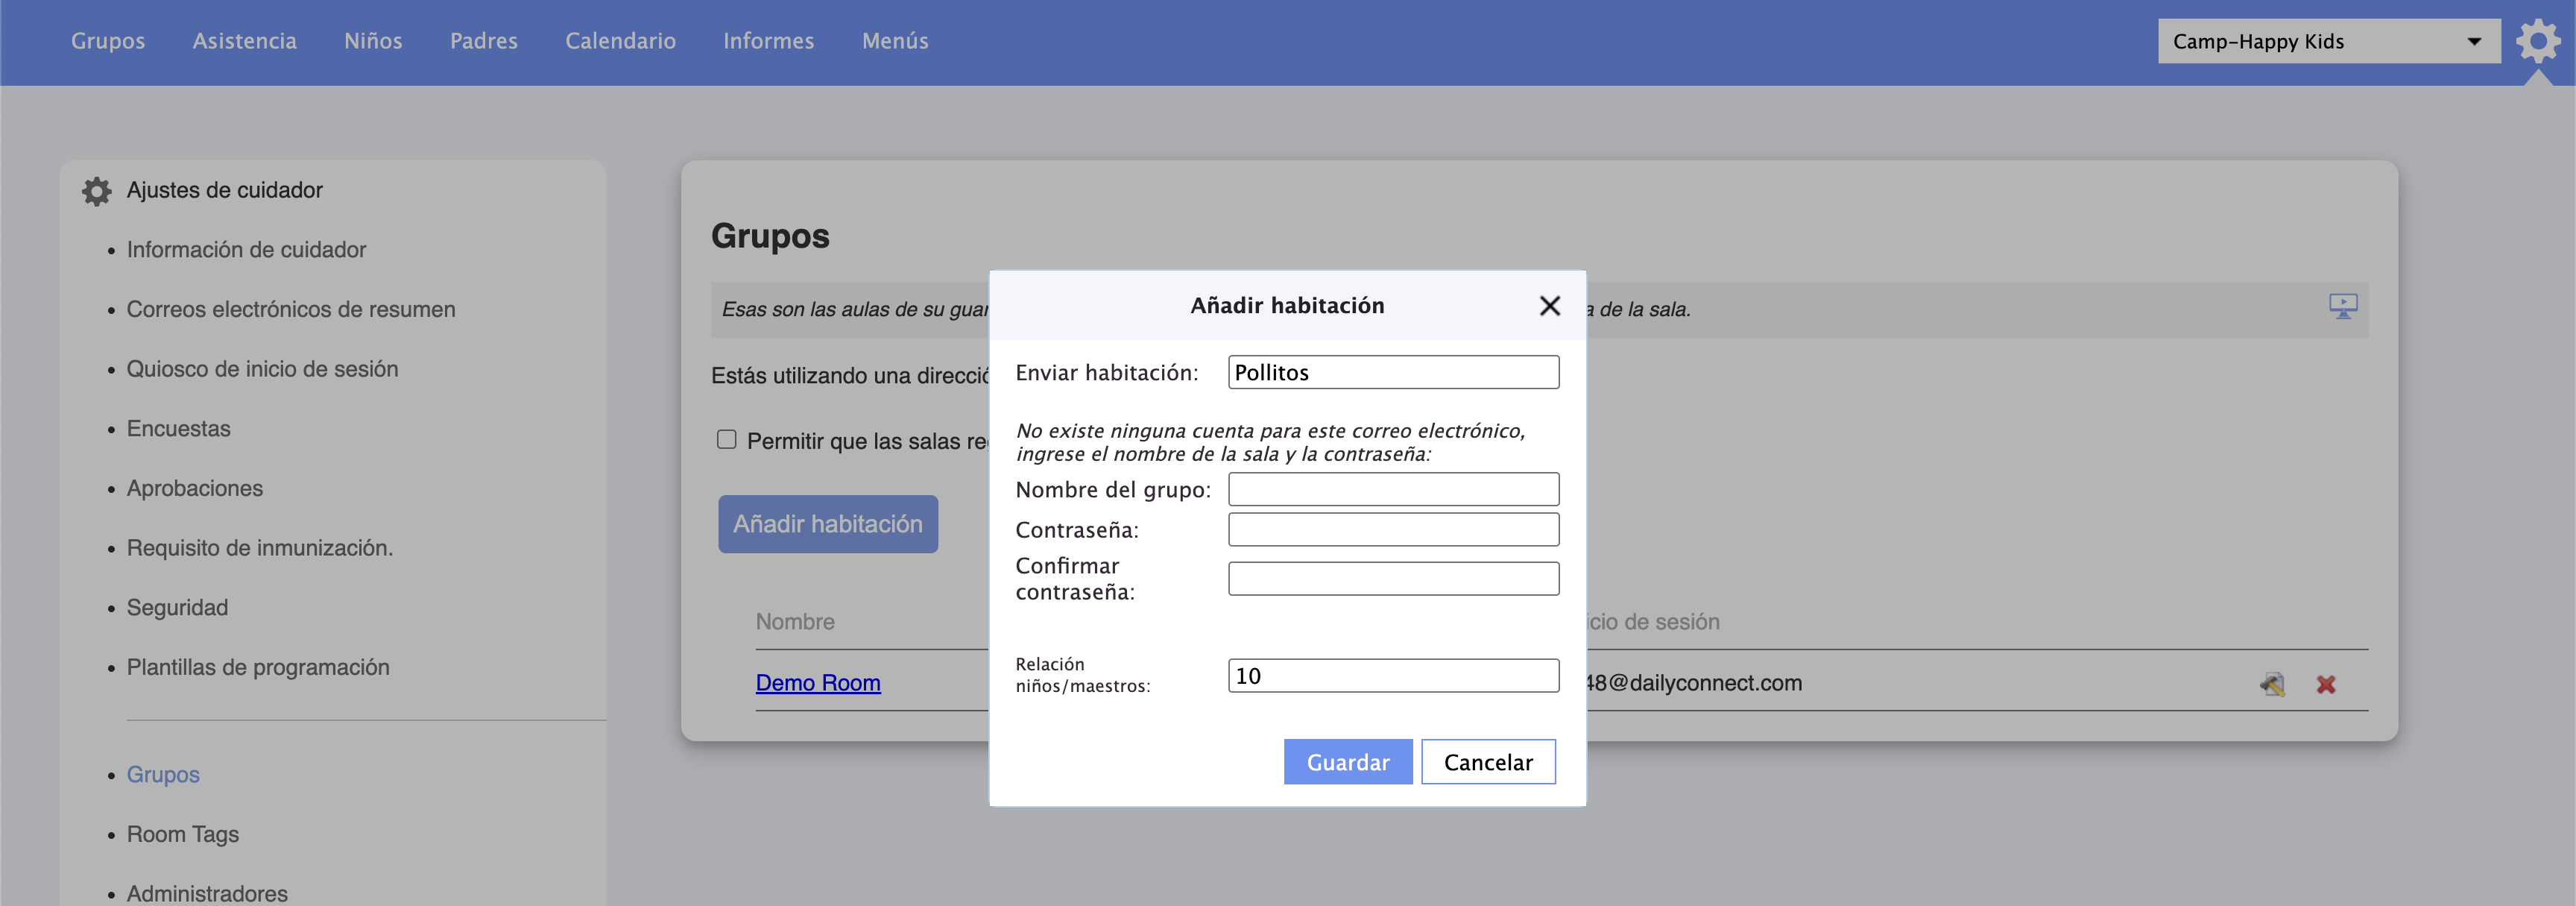This screenshot has width=2576, height=906.
Task: Select Seguridad in settings sidebar
Action: point(177,608)
